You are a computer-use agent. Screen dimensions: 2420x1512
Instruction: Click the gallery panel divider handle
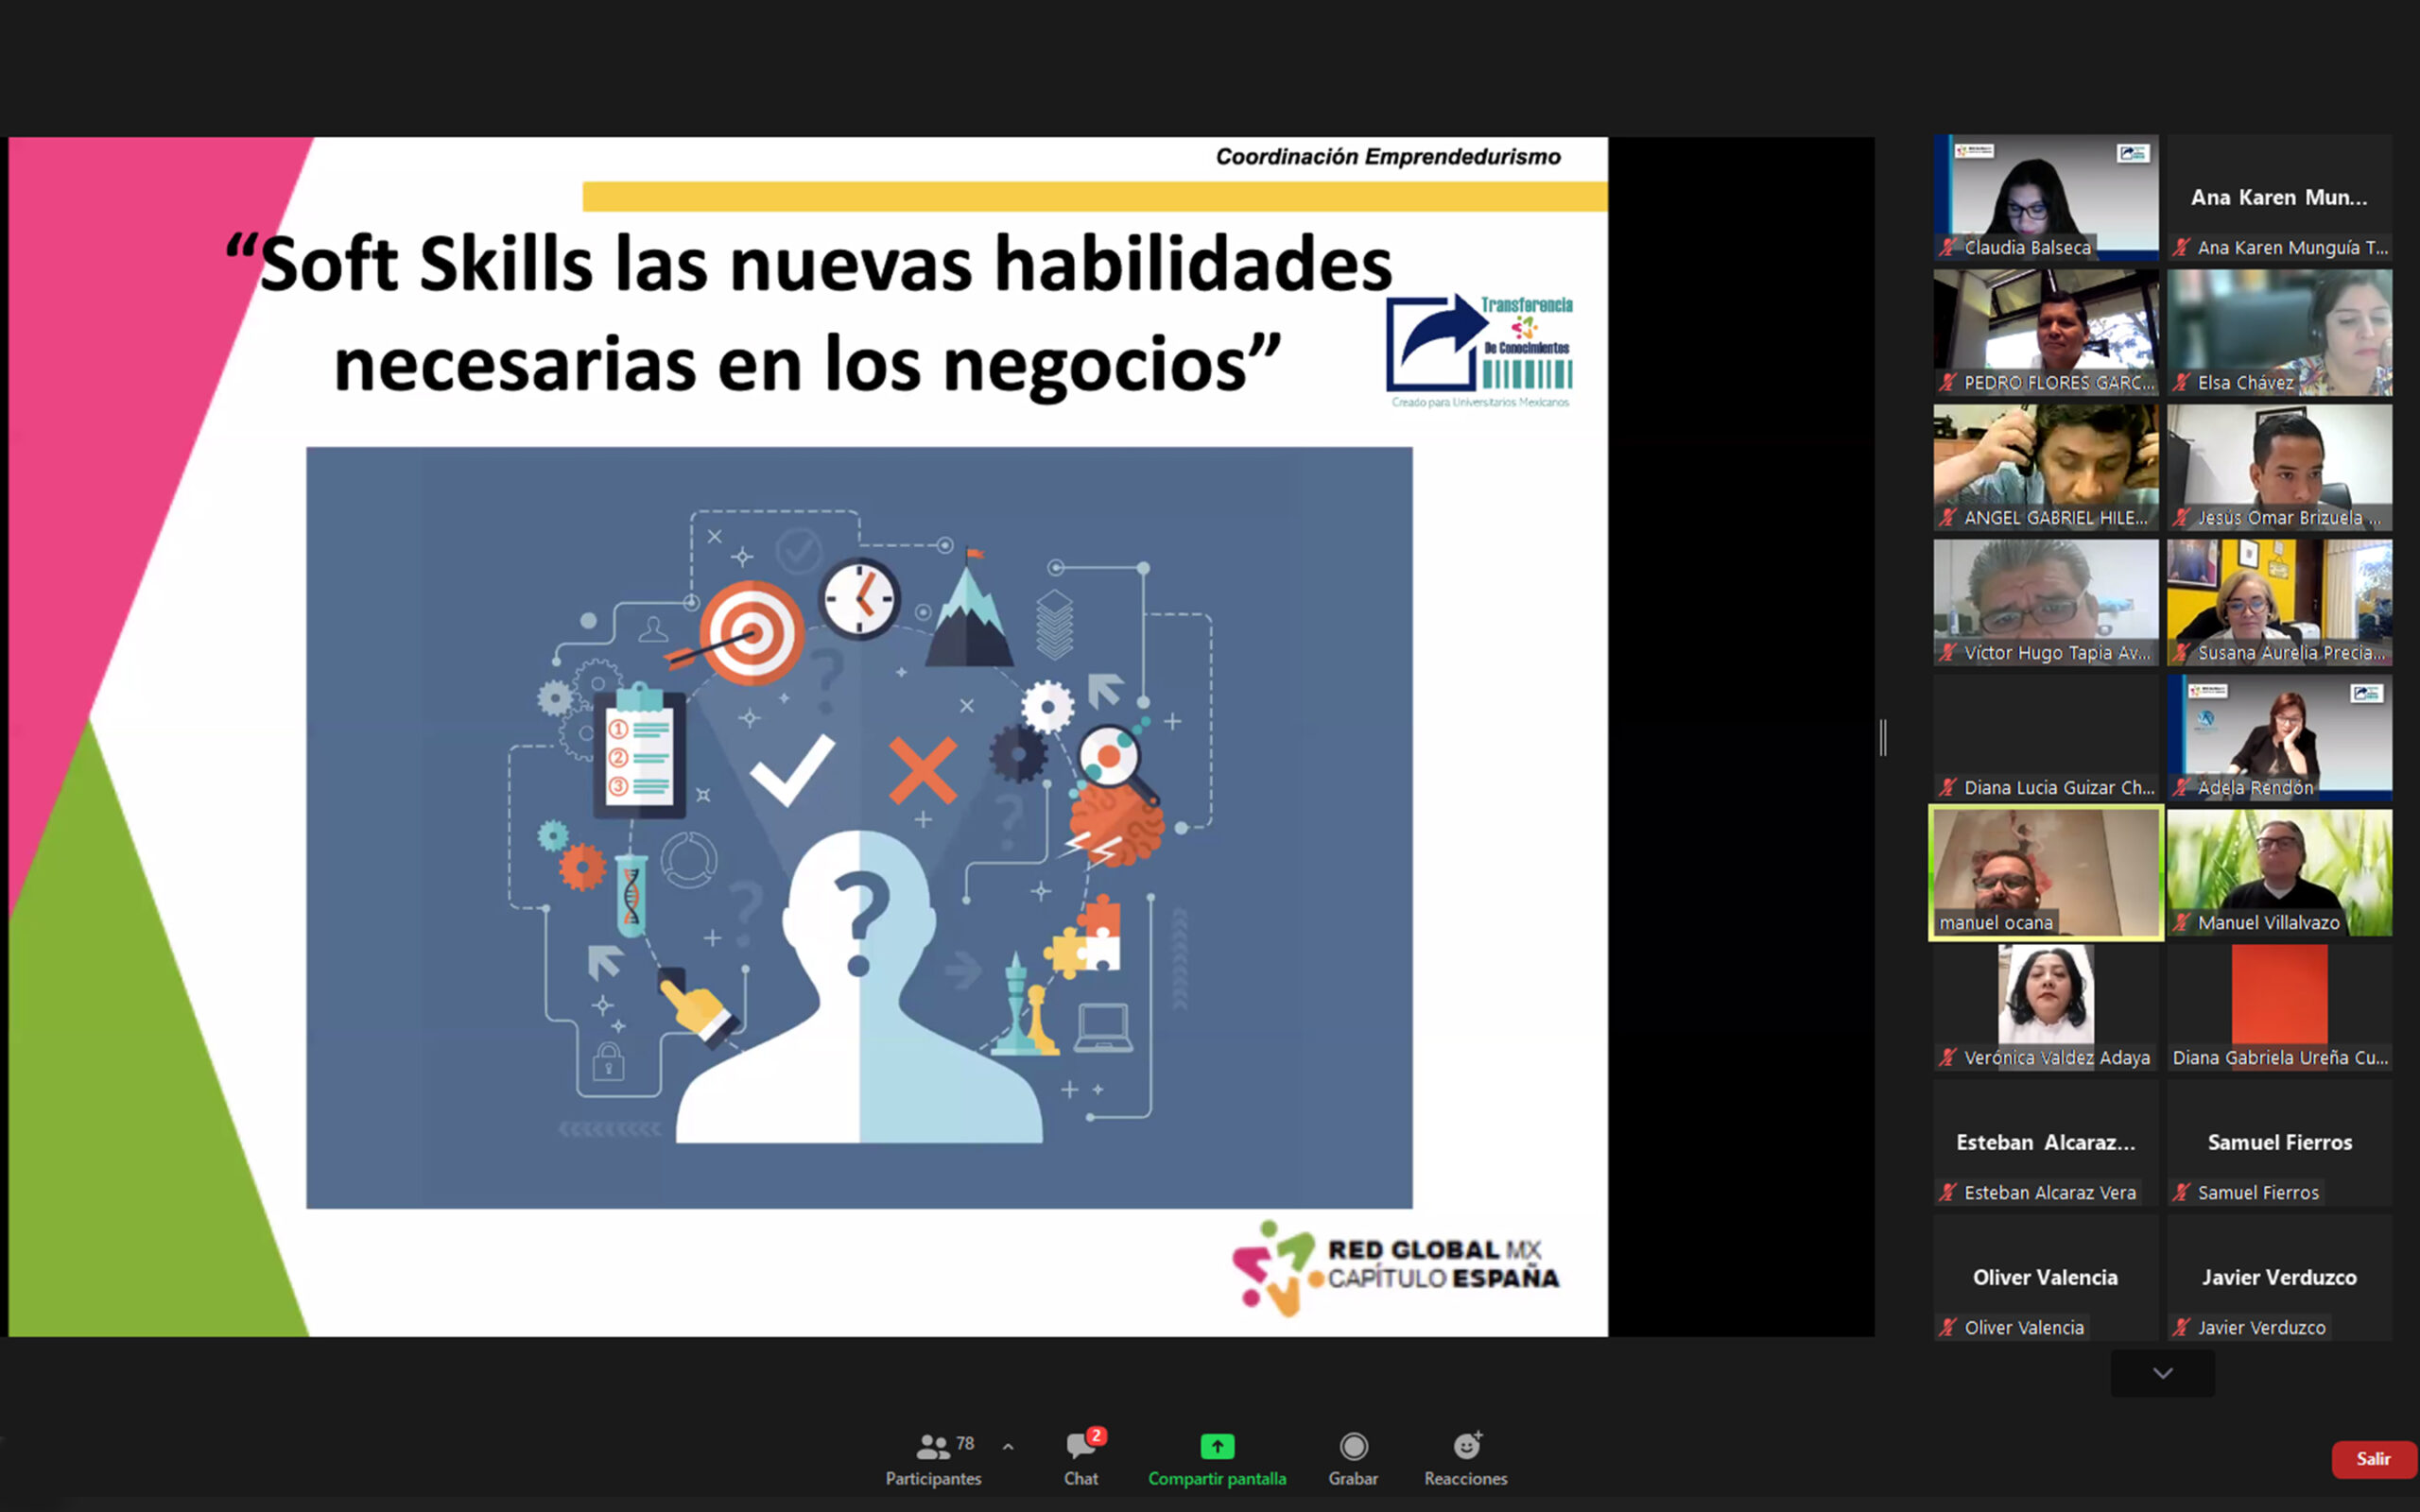1883,738
